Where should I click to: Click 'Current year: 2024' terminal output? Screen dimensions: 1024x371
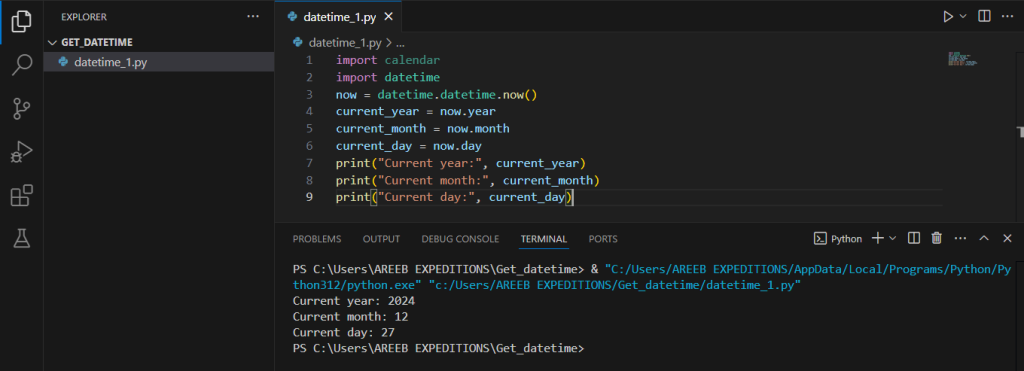[354, 301]
